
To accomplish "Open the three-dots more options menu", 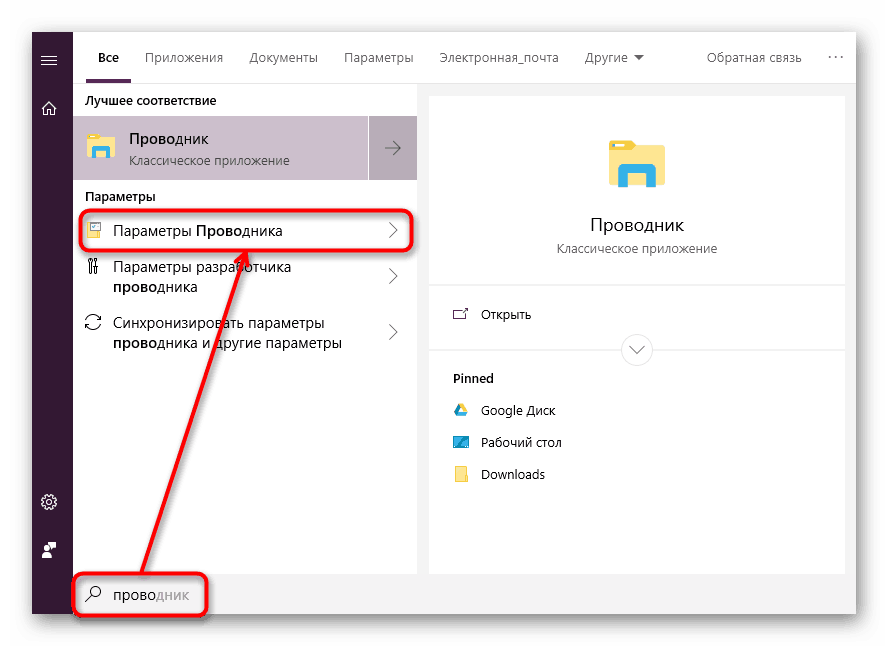I will point(835,57).
